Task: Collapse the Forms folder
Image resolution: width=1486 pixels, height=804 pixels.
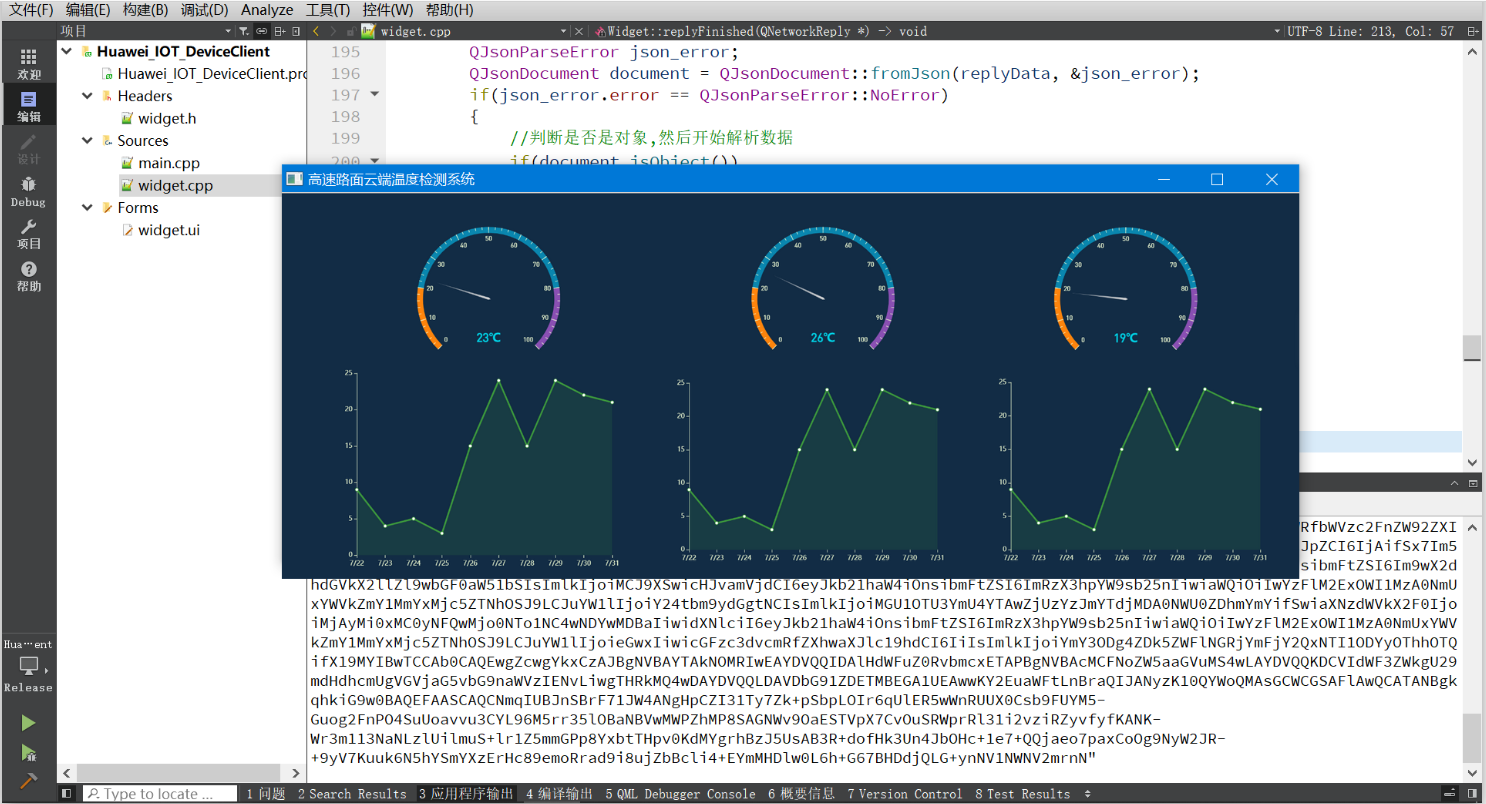Action: click(88, 208)
